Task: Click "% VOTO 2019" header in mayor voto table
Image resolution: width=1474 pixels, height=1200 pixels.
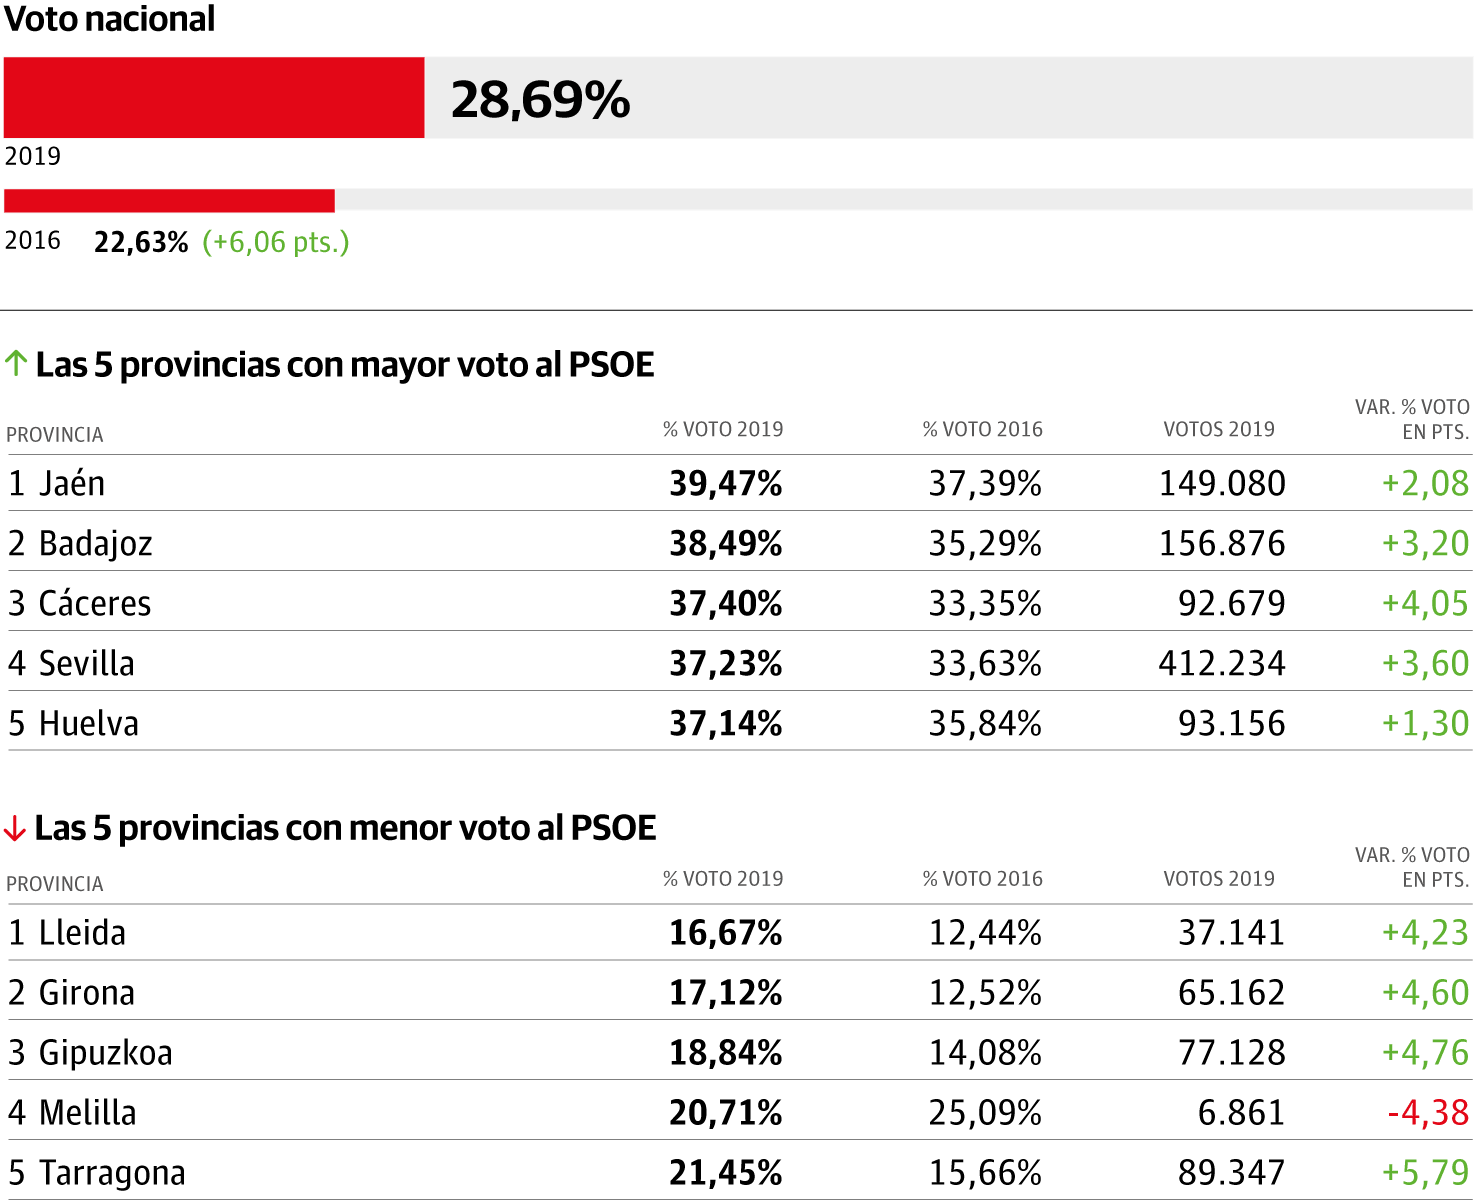Action: [x=723, y=429]
